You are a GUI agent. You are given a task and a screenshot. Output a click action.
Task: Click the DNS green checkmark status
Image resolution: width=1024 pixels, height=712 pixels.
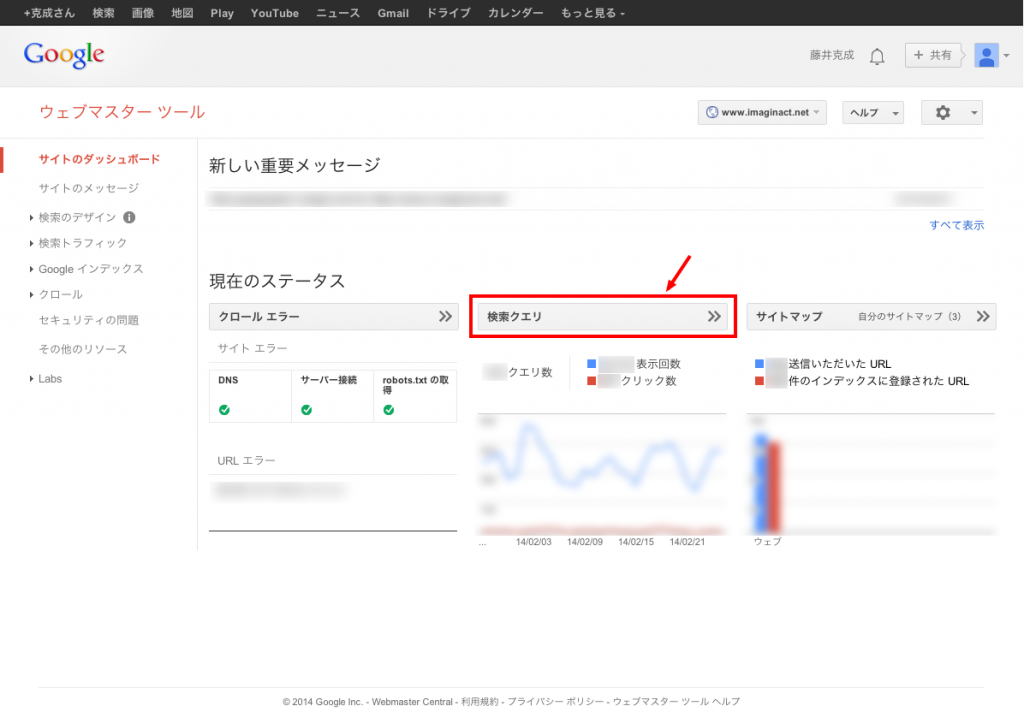(x=224, y=410)
